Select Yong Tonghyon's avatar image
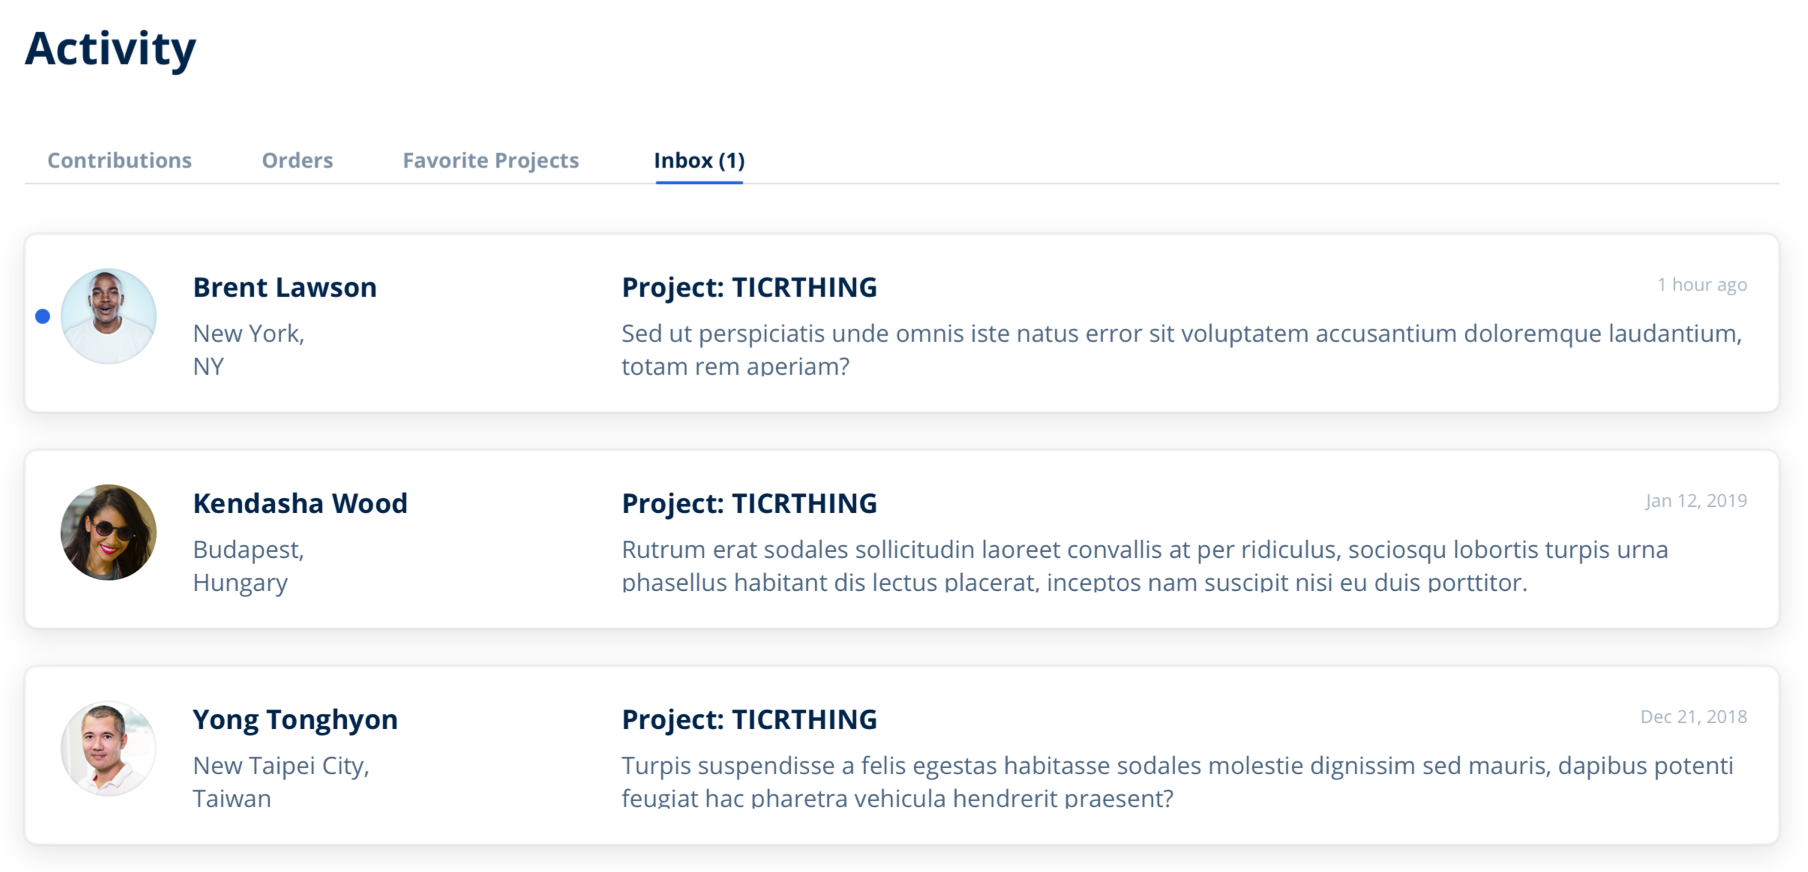Screen dimensions: 1808x872 coord(108,748)
